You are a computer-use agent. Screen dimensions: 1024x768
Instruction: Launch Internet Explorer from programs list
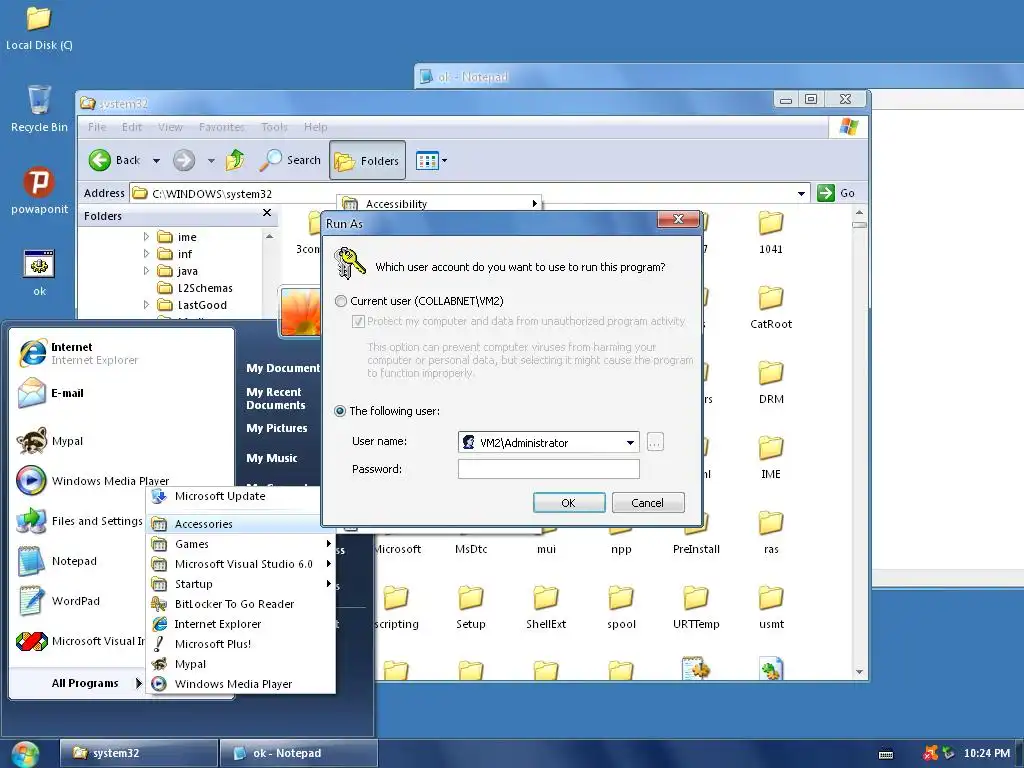pyautogui.click(x=240, y=624)
